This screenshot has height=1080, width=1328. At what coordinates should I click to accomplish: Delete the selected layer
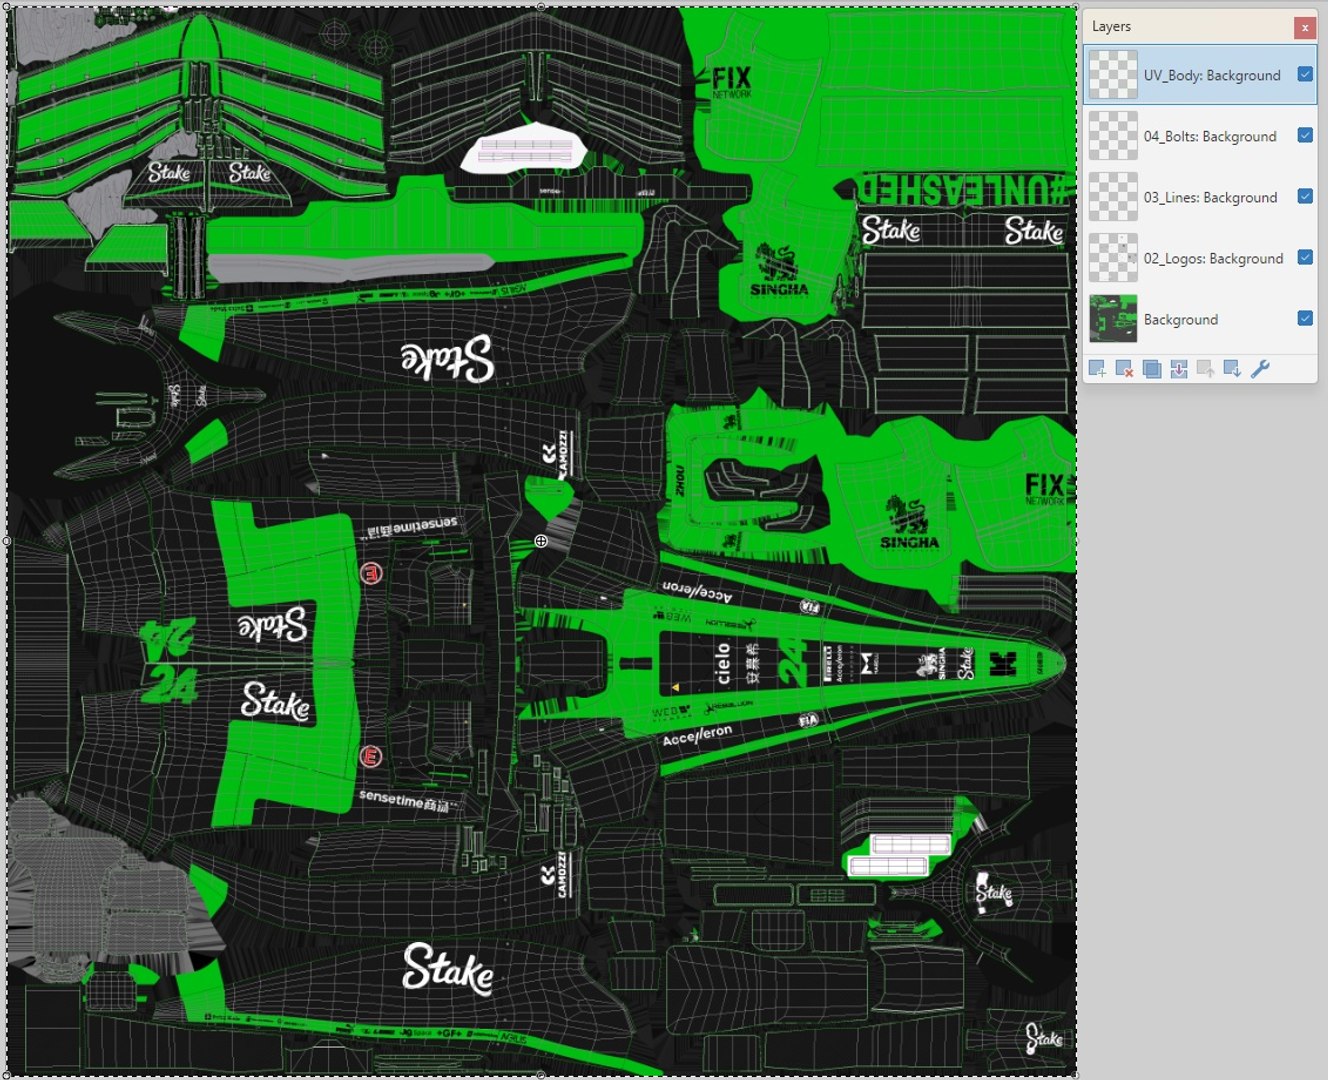1124,369
